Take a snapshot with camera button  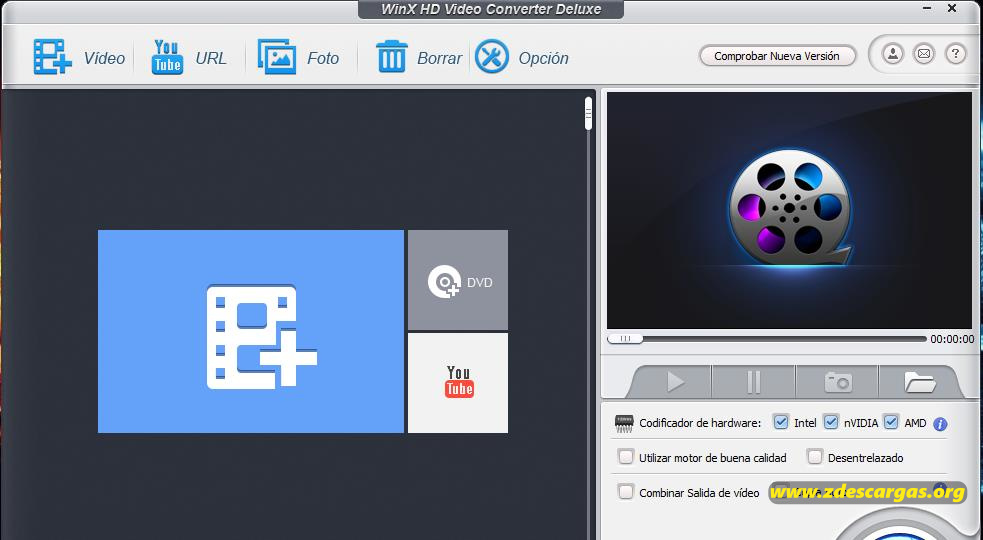838,381
